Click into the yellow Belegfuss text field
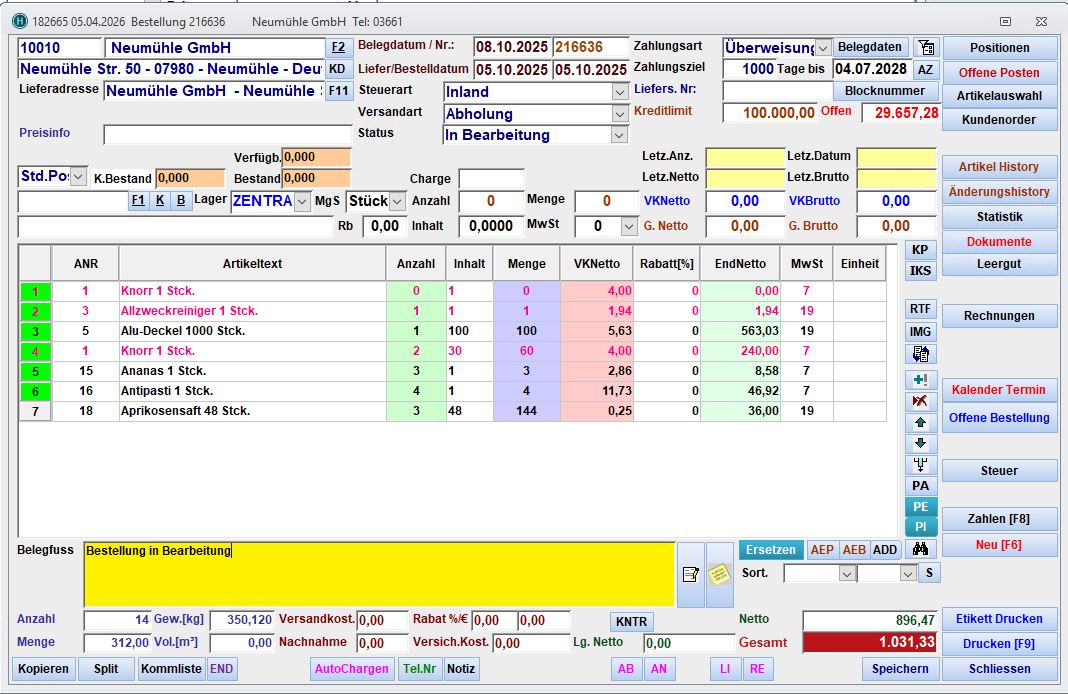This screenshot has width=1068, height=694. pos(378,574)
